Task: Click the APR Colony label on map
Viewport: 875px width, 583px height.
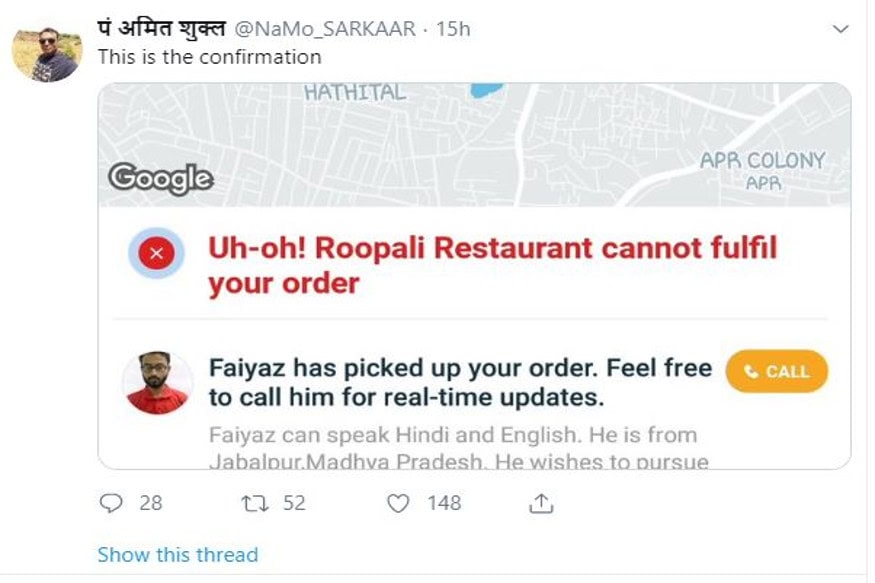Action: click(x=762, y=161)
